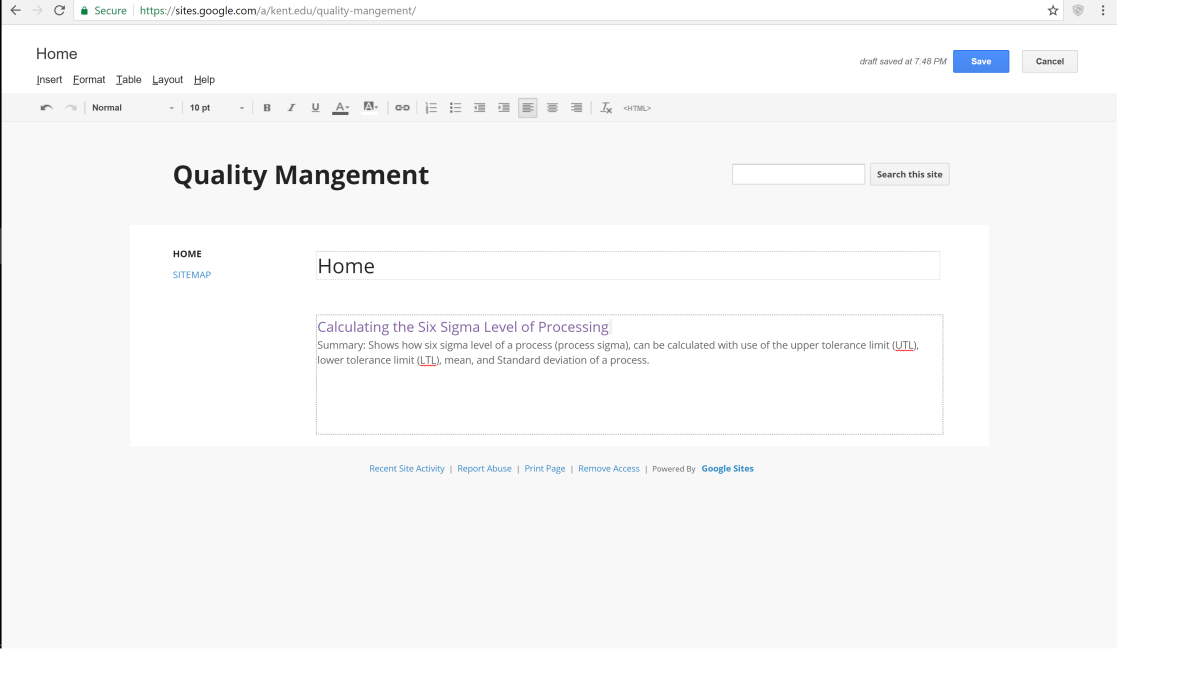1200x675 pixels.
Task: Toggle bold formatting in toolbar
Action: [267, 108]
